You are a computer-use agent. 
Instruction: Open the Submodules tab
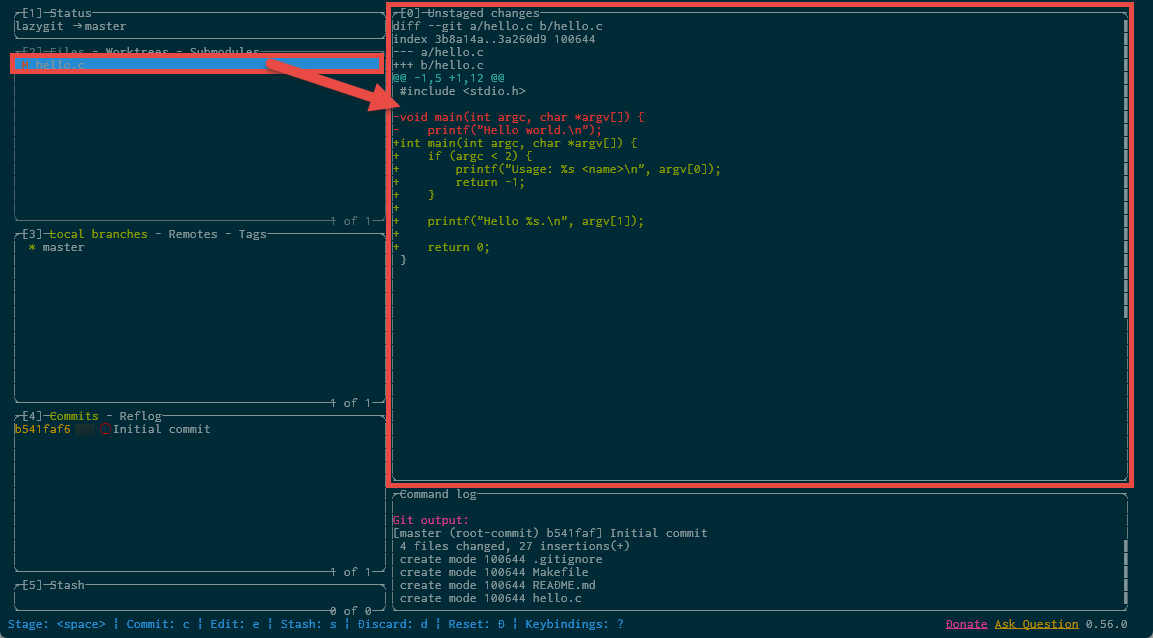[224, 51]
